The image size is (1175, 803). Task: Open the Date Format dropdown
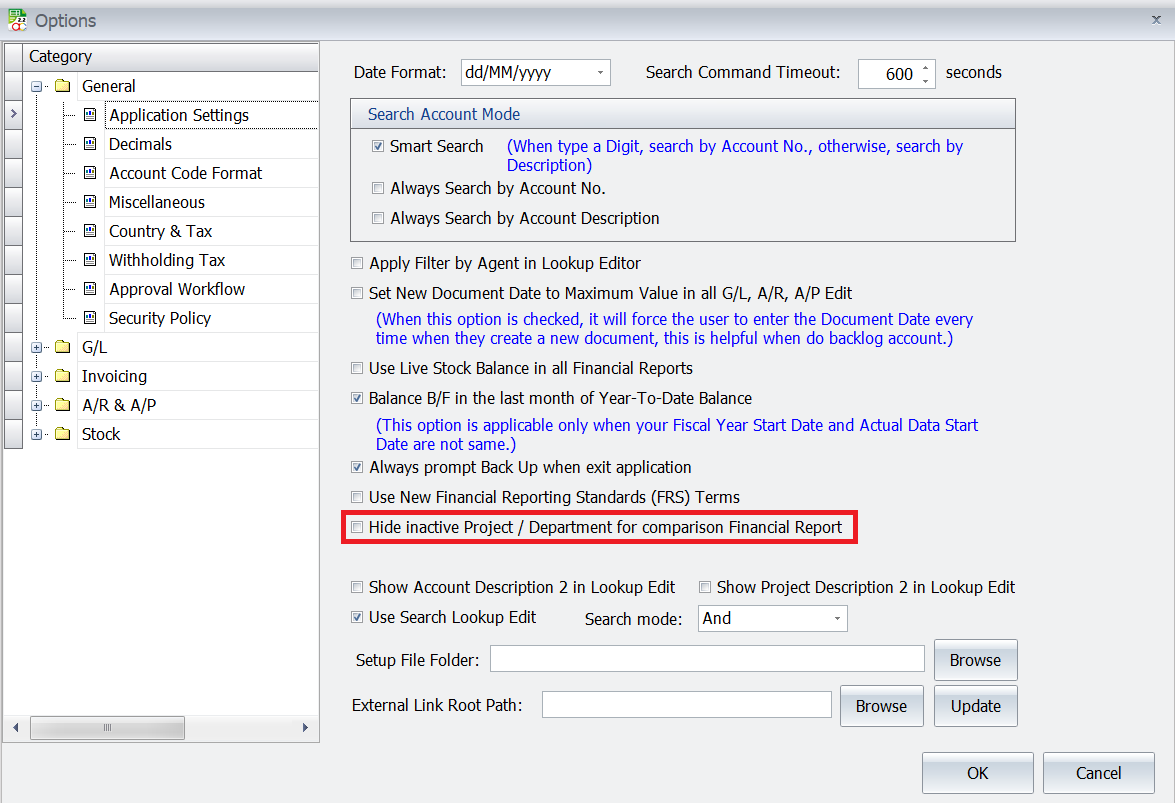[x=600, y=73]
